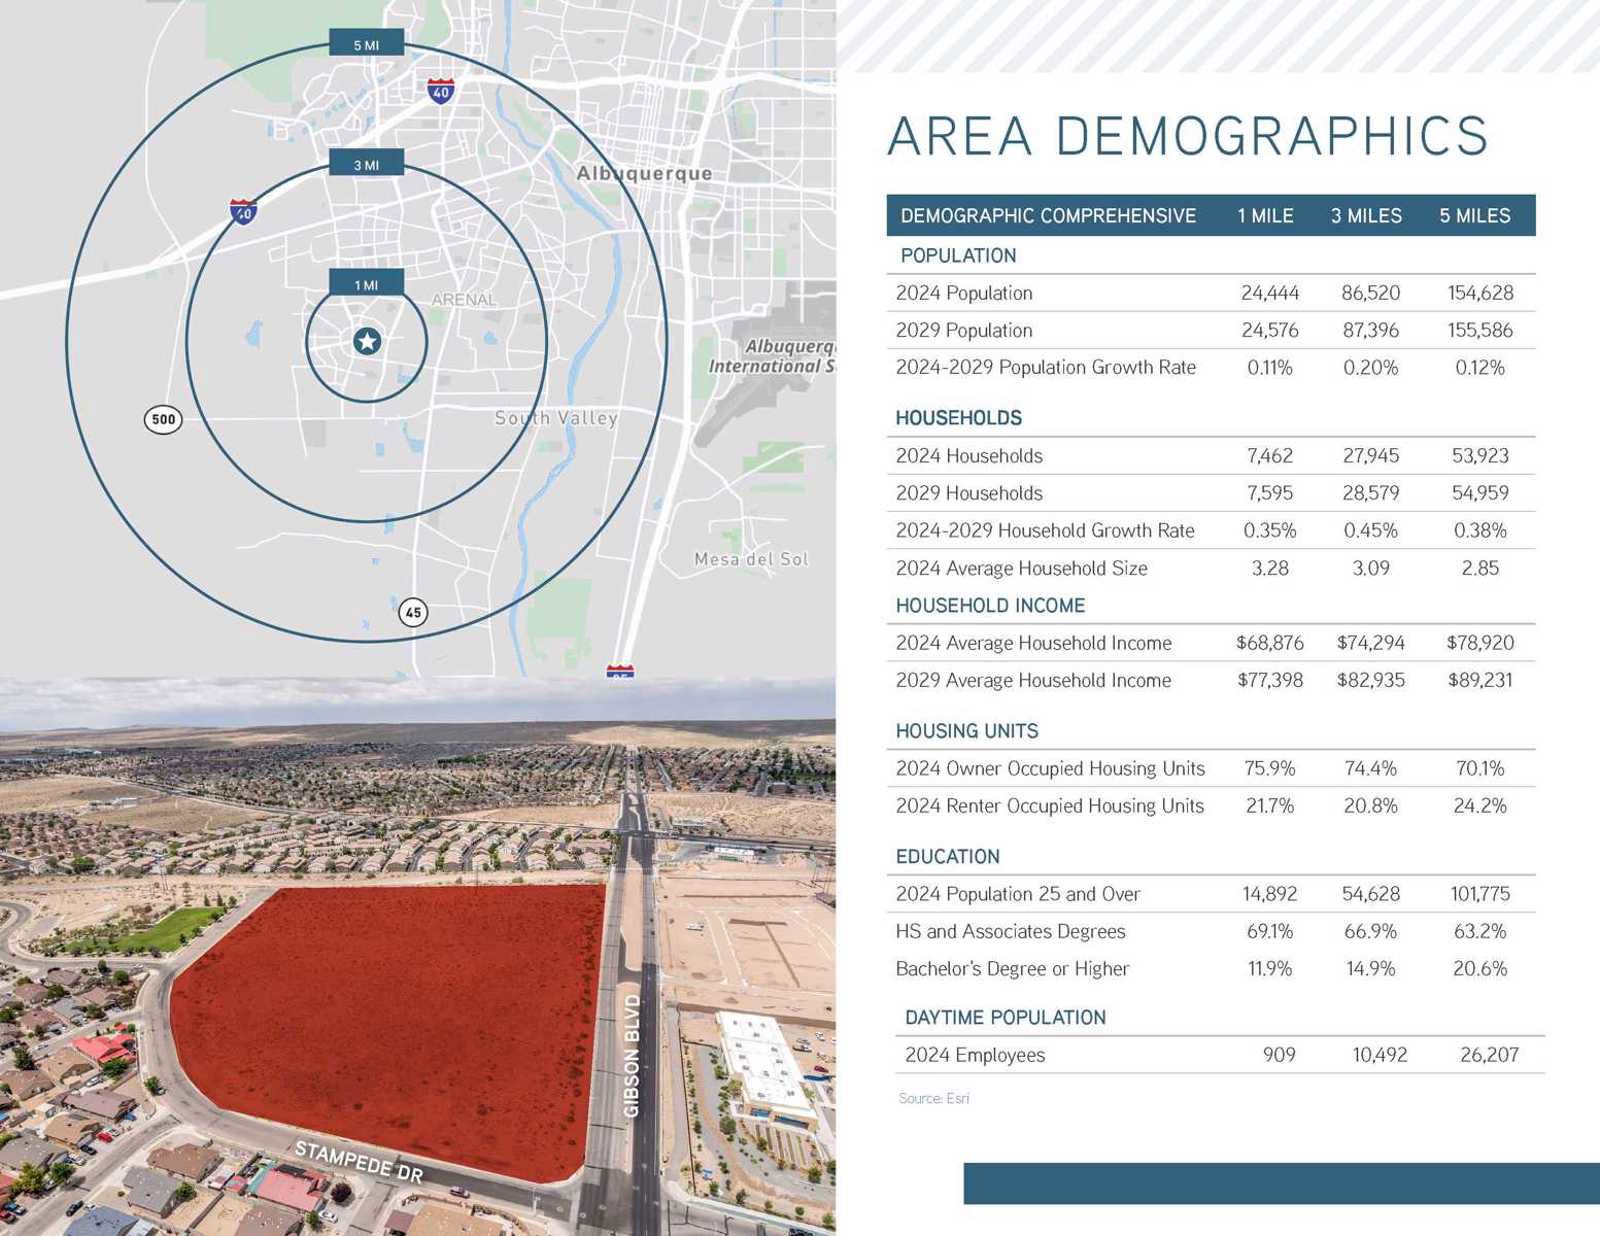Image resolution: width=1600 pixels, height=1236 pixels.
Task: Click the STAMPEDE DR street label
Action: coord(358,1161)
